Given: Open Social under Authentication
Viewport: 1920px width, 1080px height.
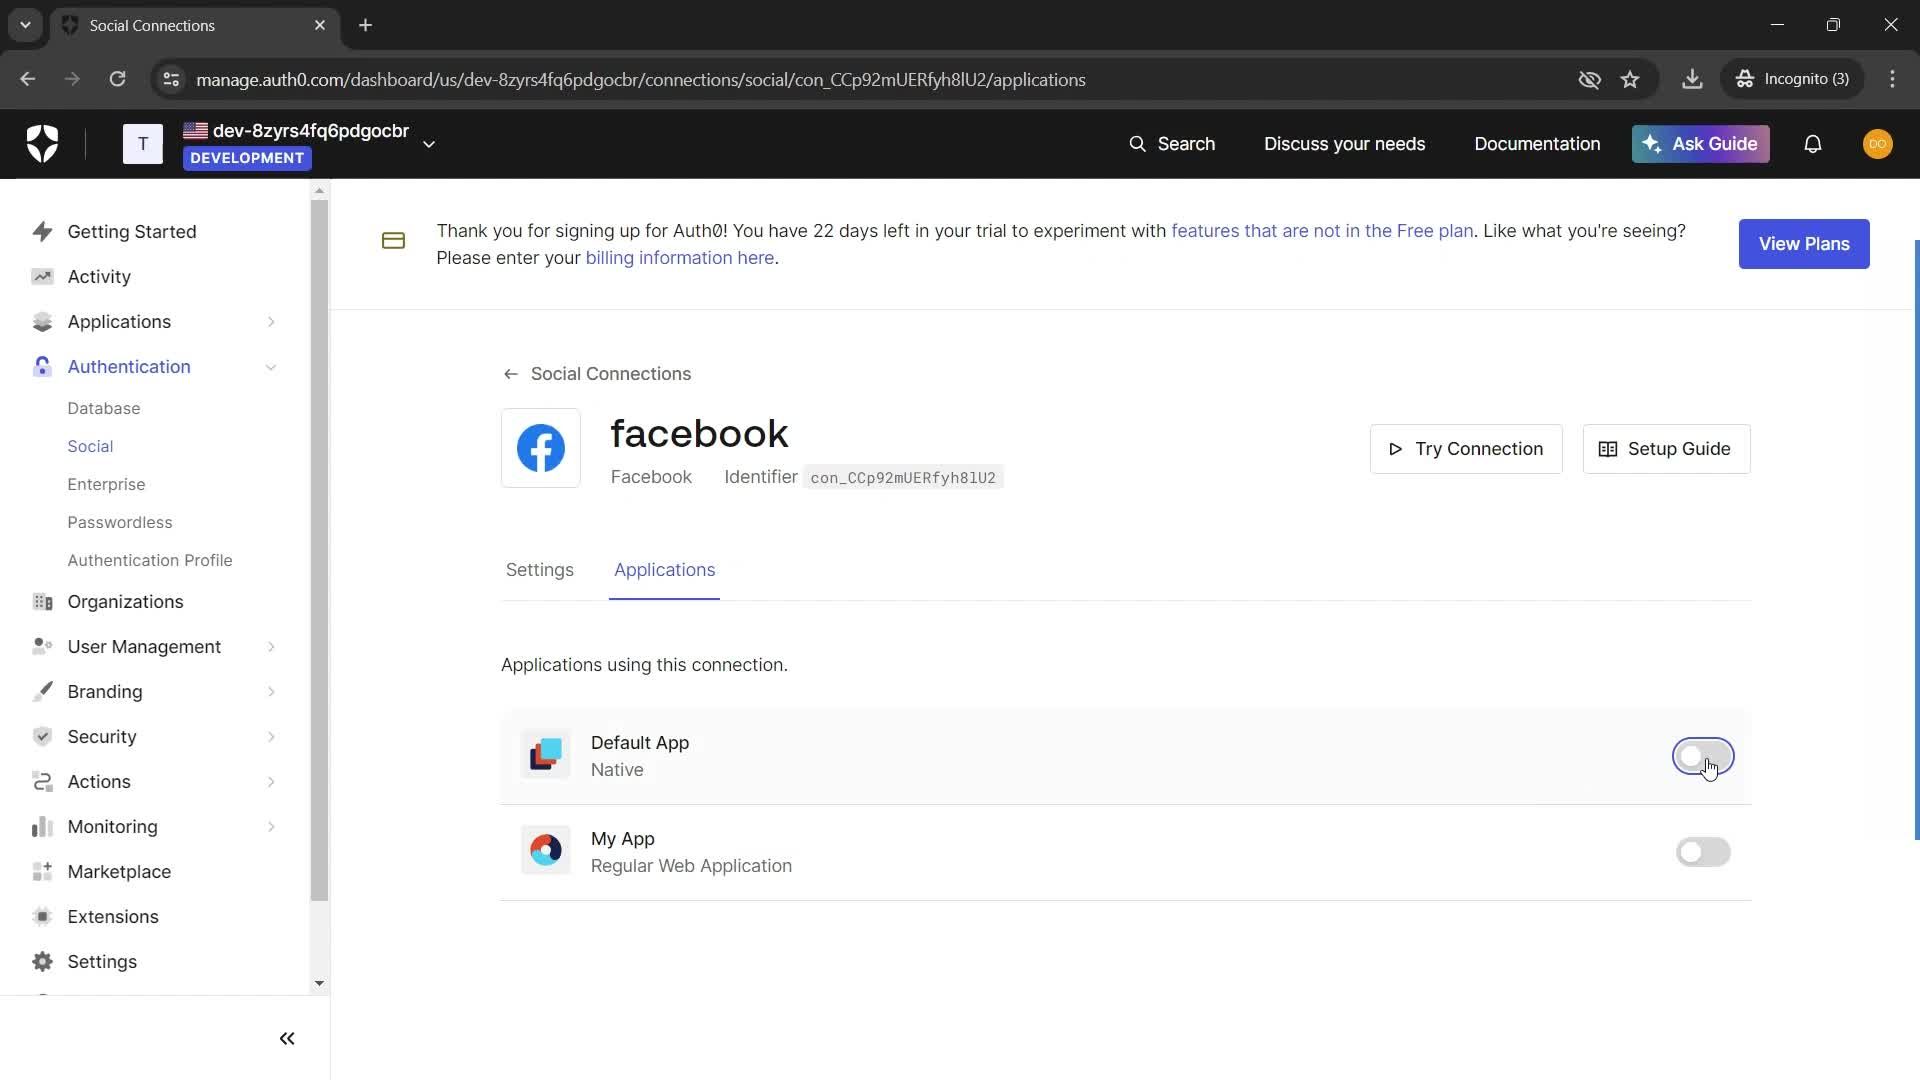Looking at the screenshot, I should (x=90, y=446).
